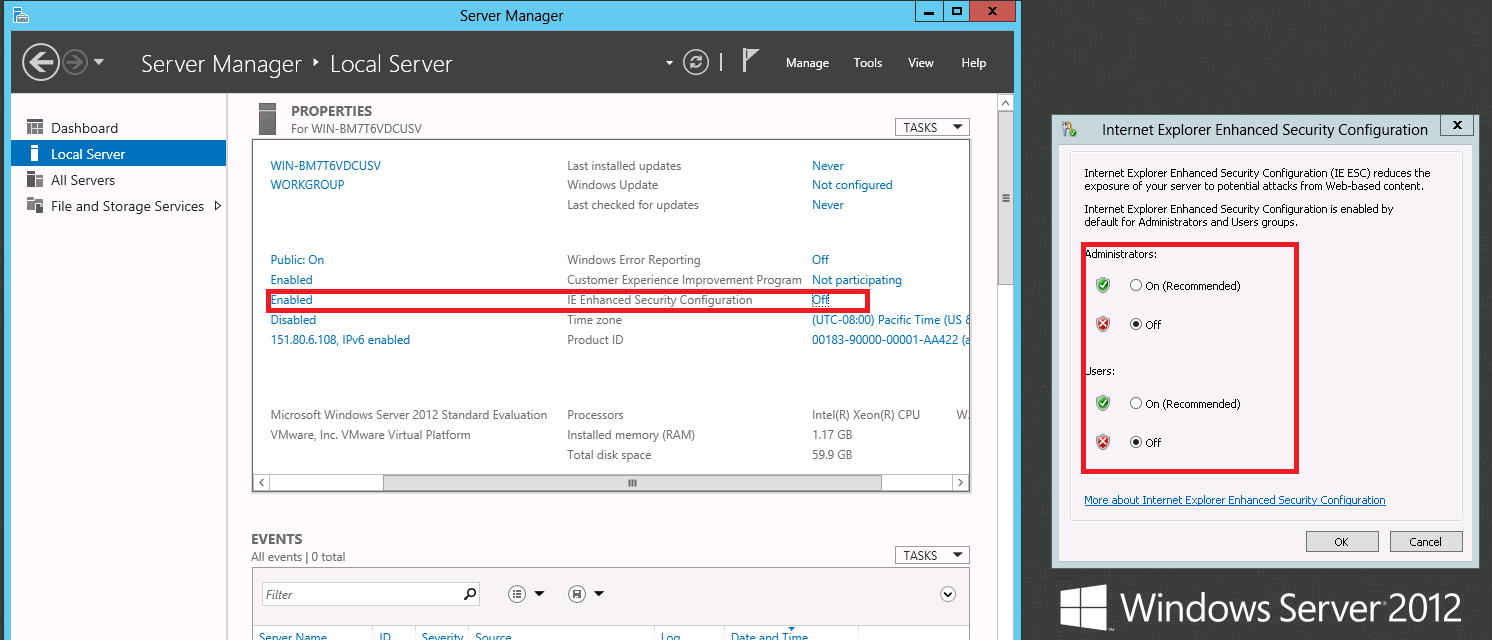Click the forward navigation arrow
The width and height of the screenshot is (1492, 640).
75,63
